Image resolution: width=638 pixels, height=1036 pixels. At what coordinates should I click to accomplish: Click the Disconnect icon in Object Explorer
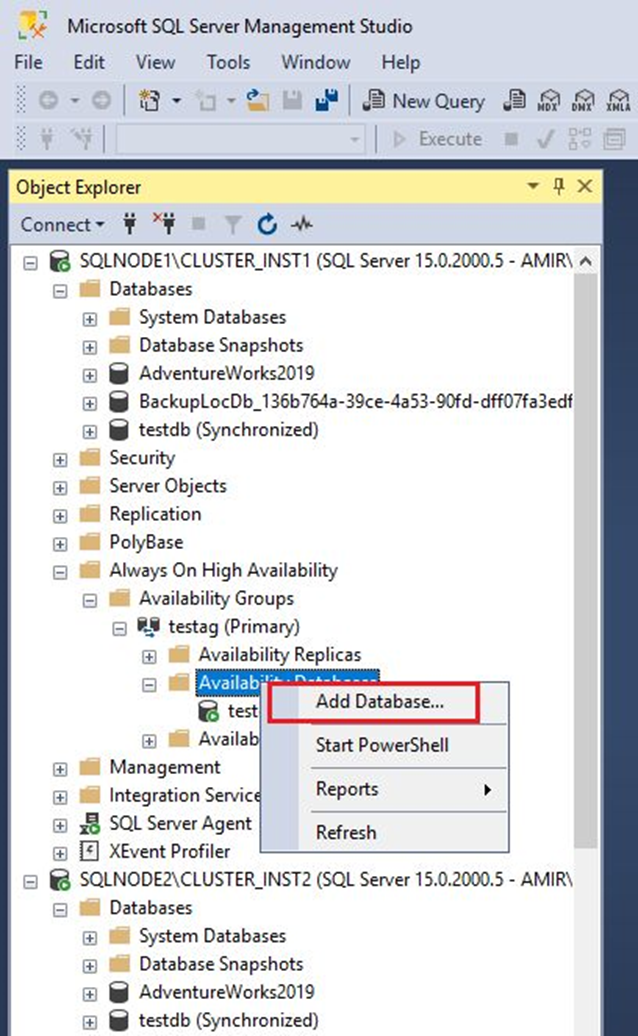tap(163, 225)
